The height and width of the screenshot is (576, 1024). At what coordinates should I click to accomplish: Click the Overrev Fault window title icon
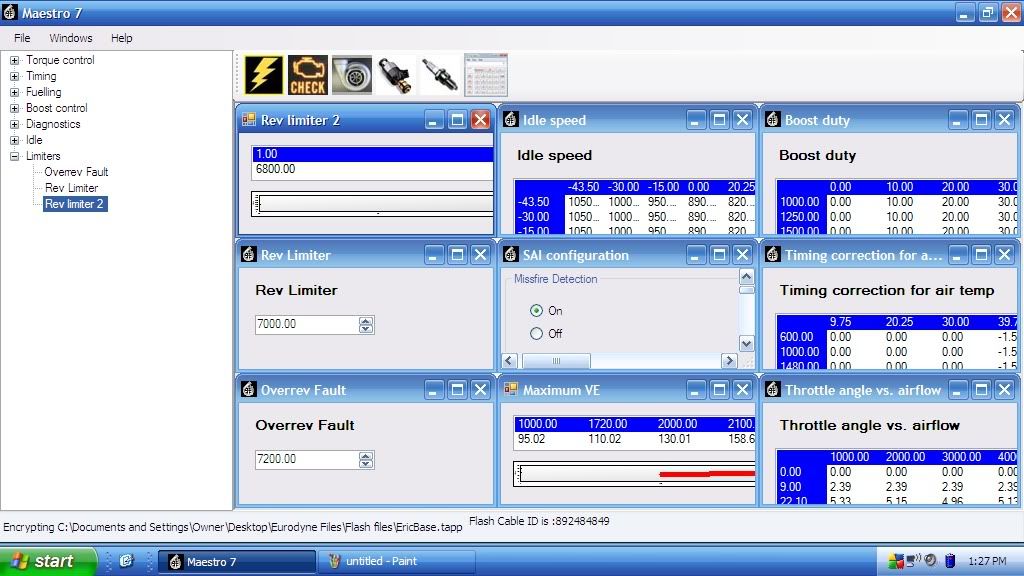[x=249, y=389]
